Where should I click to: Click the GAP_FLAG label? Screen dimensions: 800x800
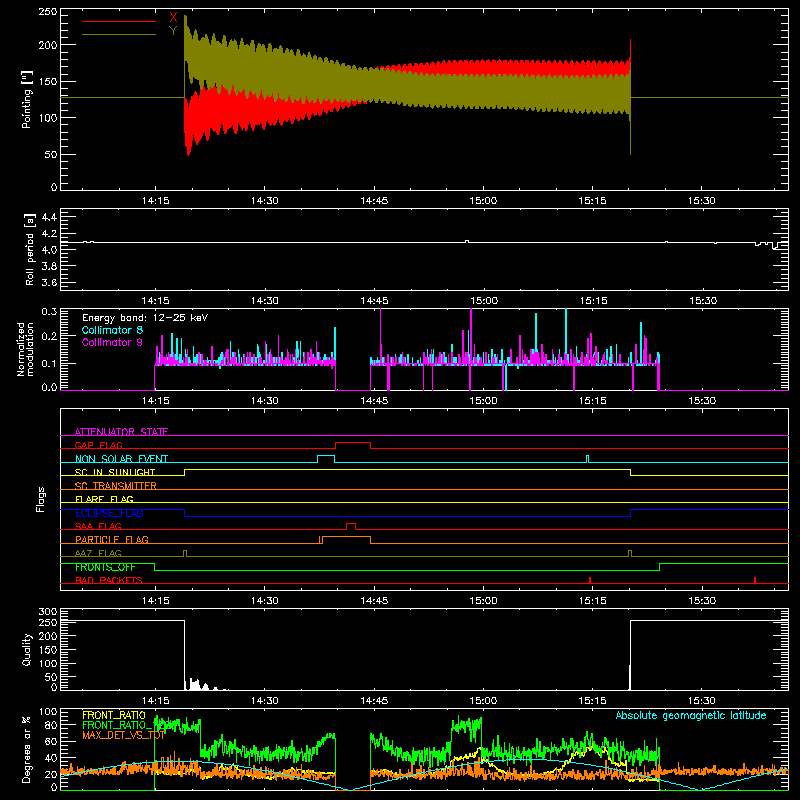[98, 445]
